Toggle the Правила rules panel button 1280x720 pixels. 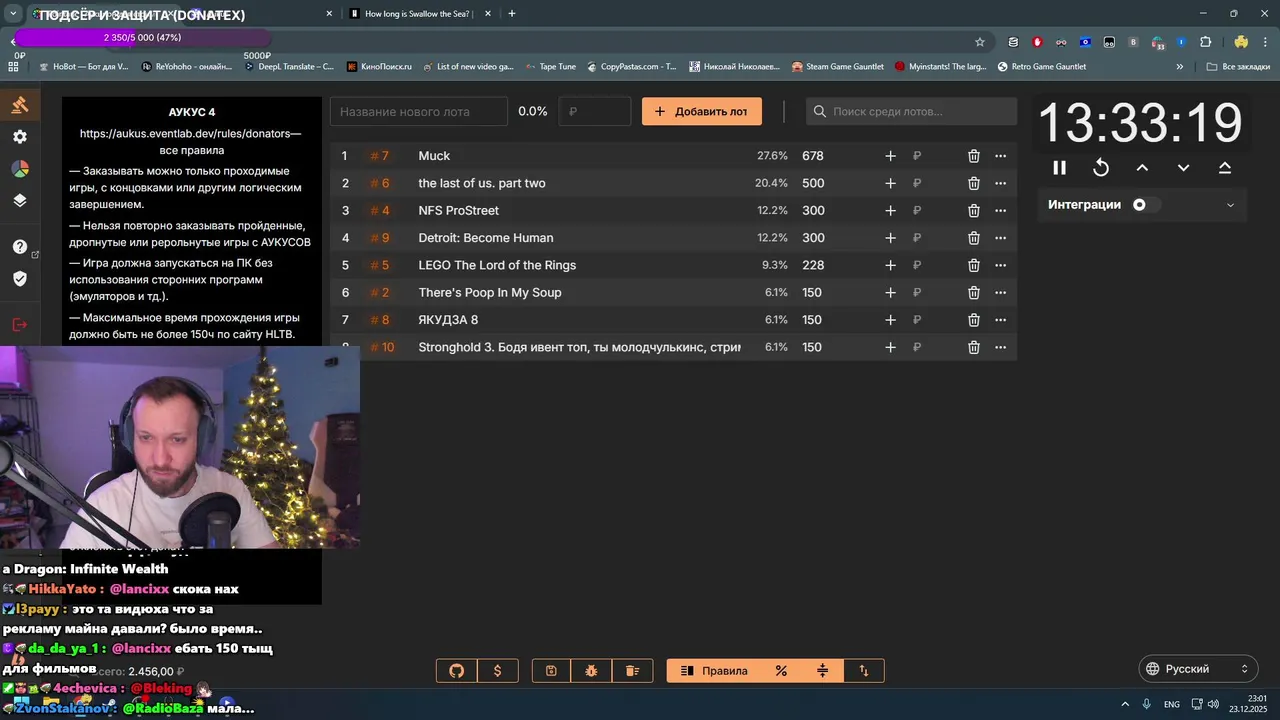714,671
